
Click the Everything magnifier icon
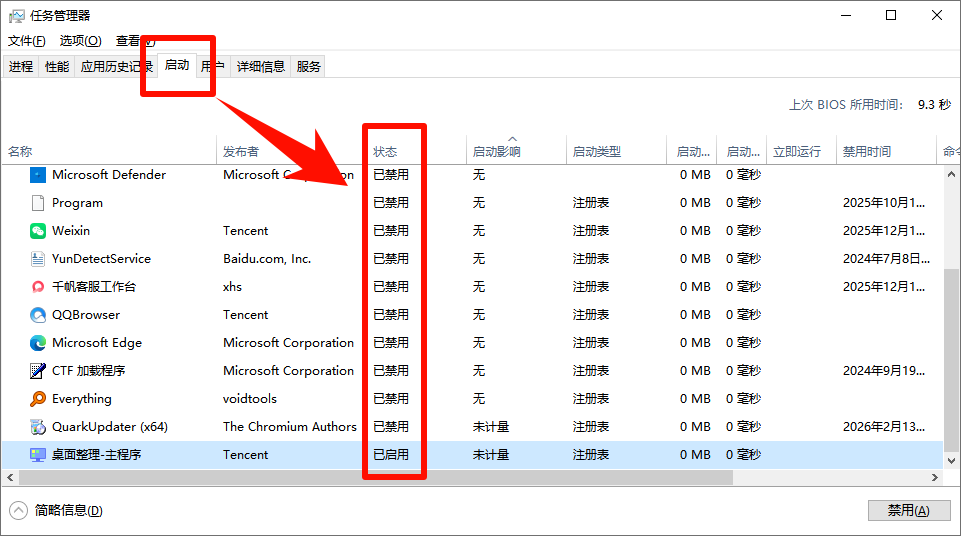pyautogui.click(x=38, y=399)
